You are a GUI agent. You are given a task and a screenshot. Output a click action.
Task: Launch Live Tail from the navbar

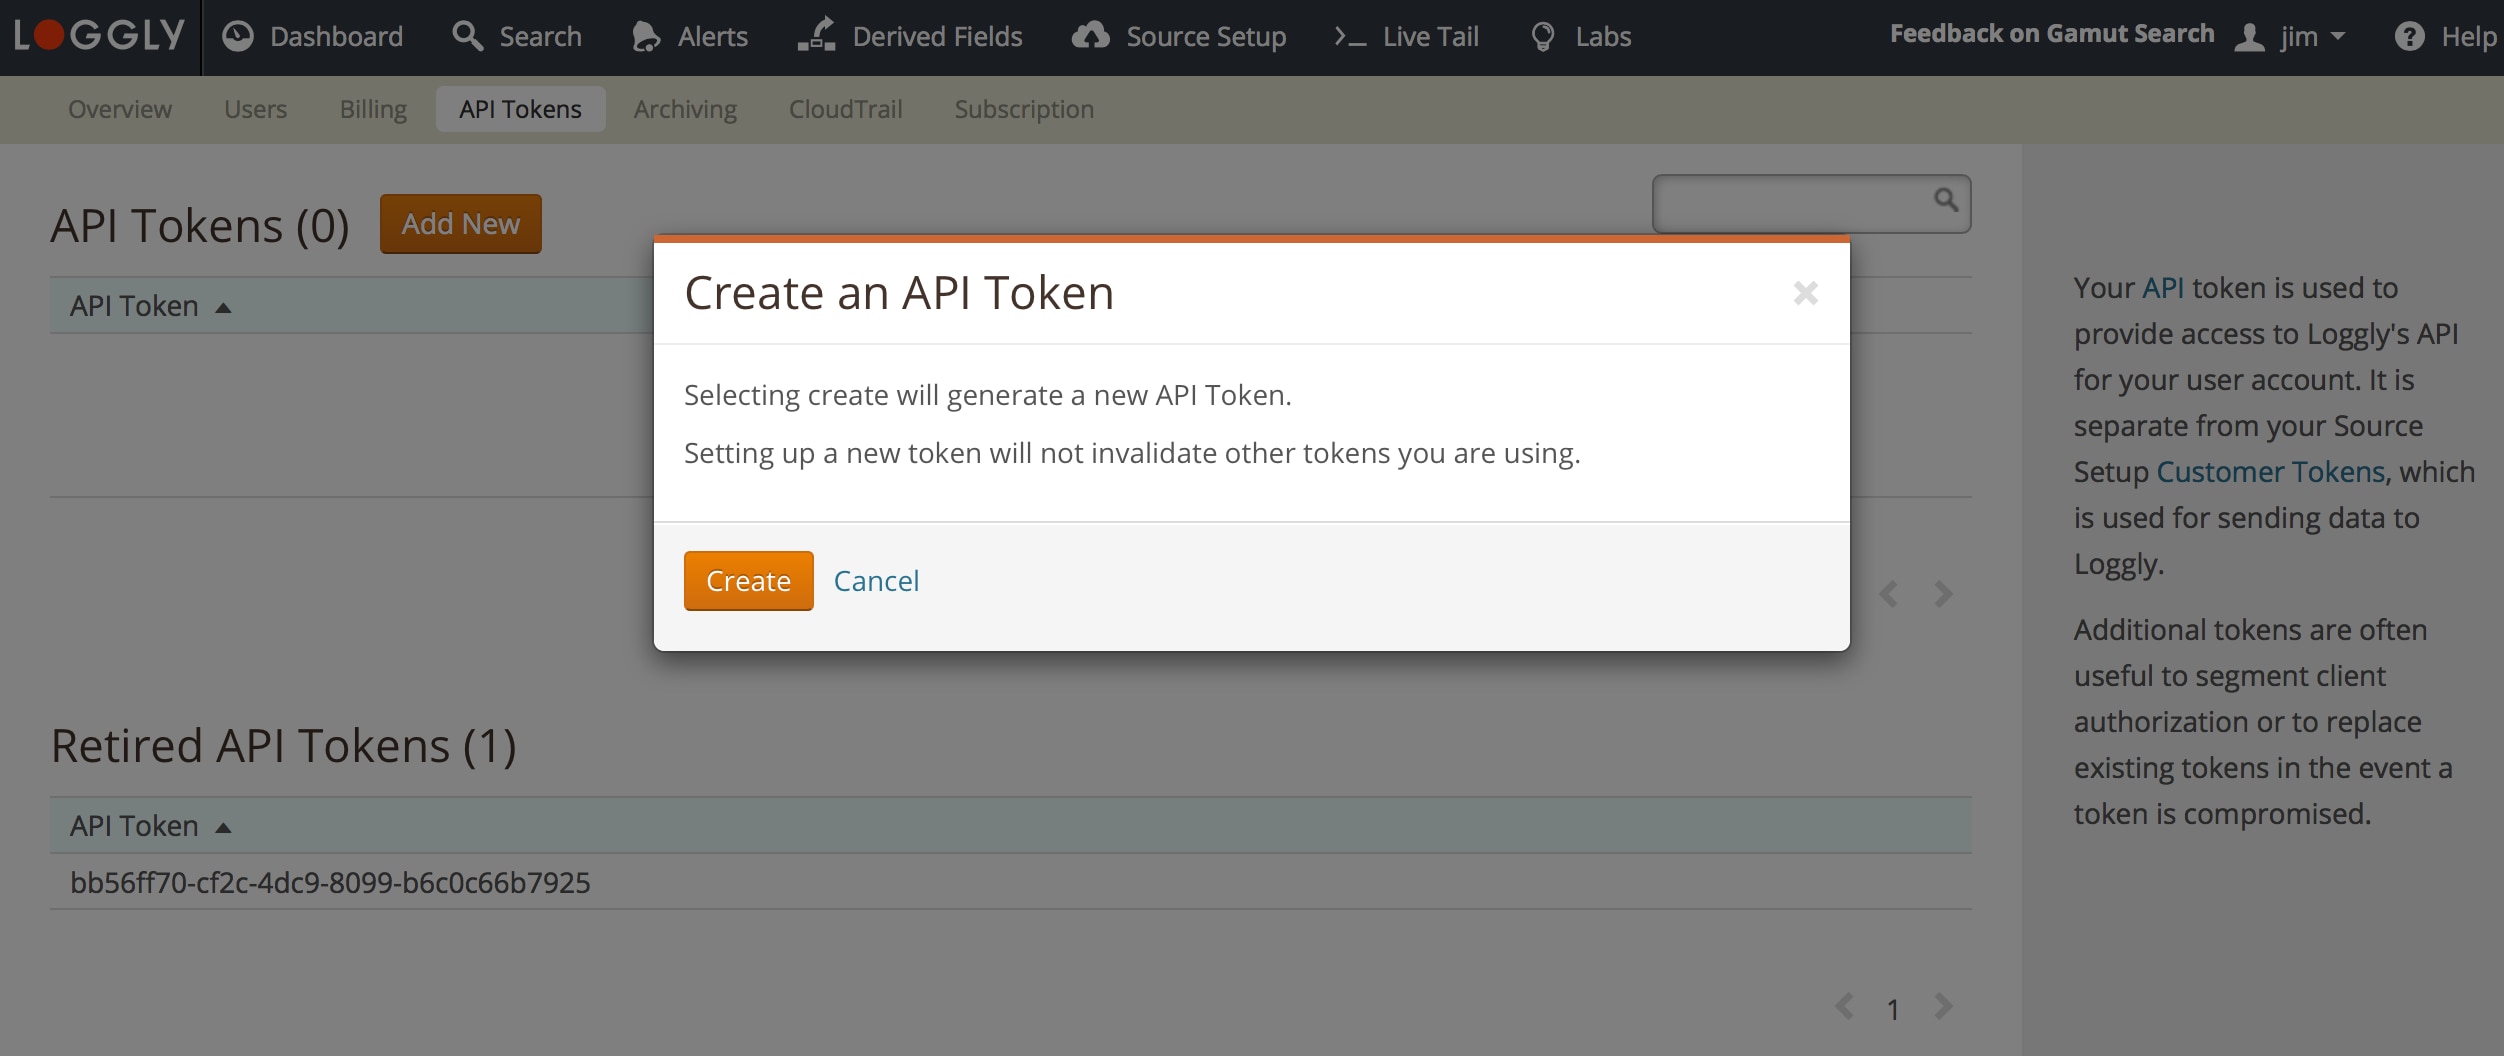tap(1407, 37)
